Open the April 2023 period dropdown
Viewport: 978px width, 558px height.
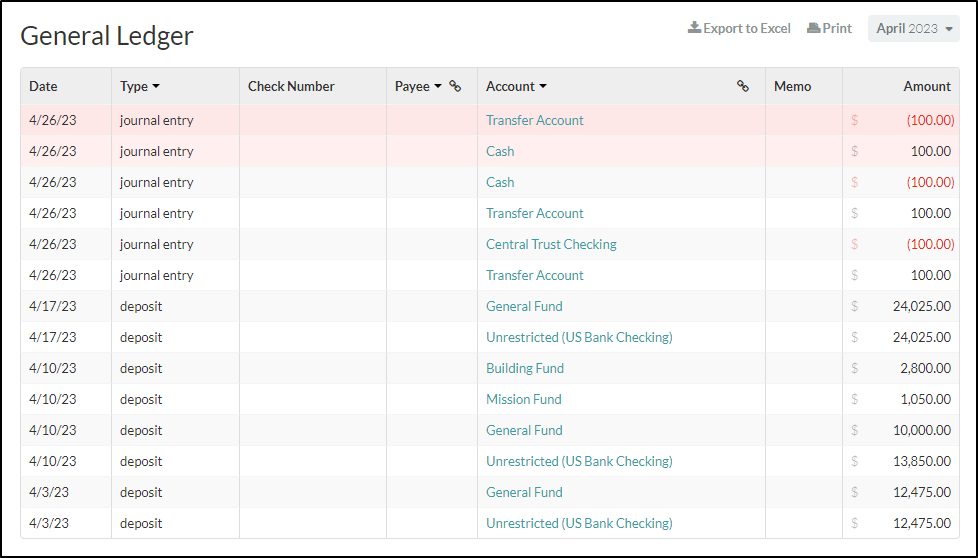914,29
